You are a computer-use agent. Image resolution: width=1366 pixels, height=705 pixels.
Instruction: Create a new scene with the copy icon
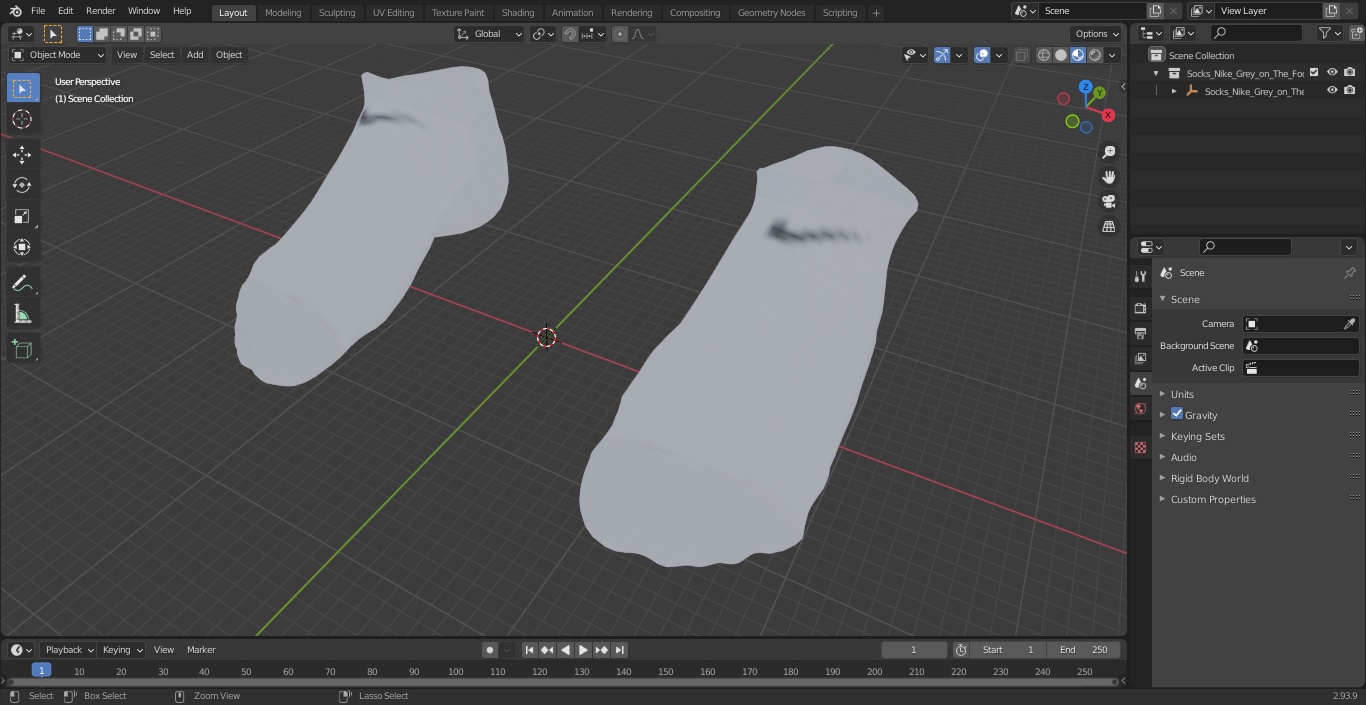1155,11
